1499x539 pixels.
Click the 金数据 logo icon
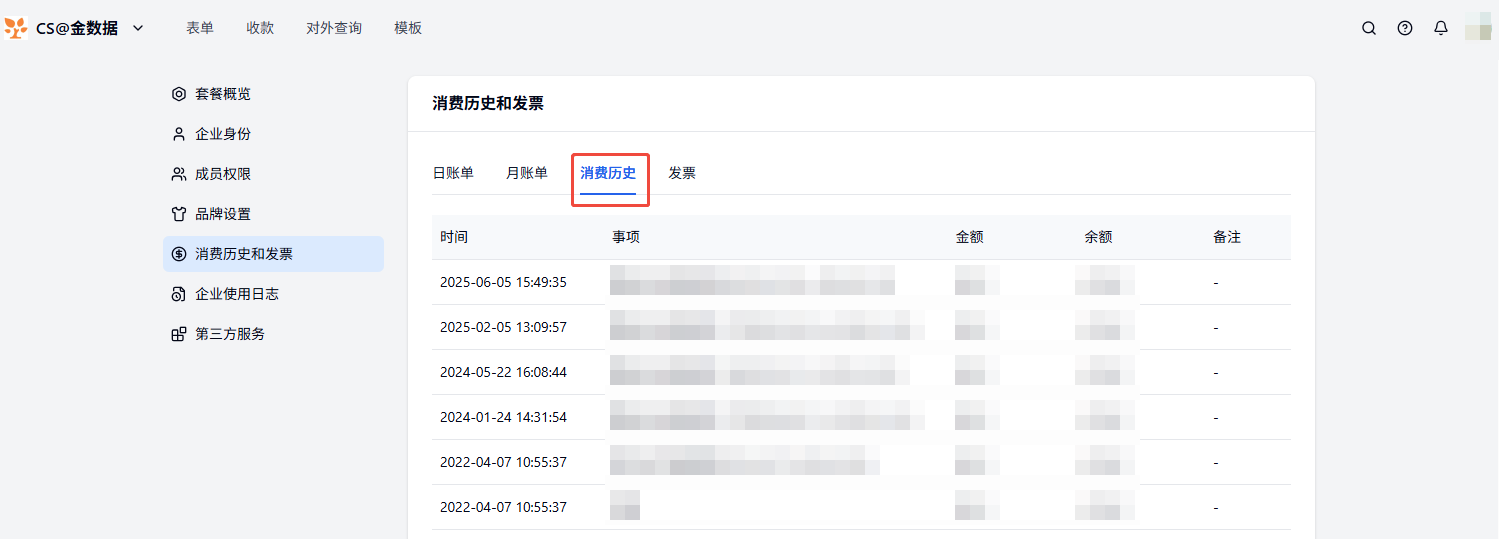tap(16, 28)
